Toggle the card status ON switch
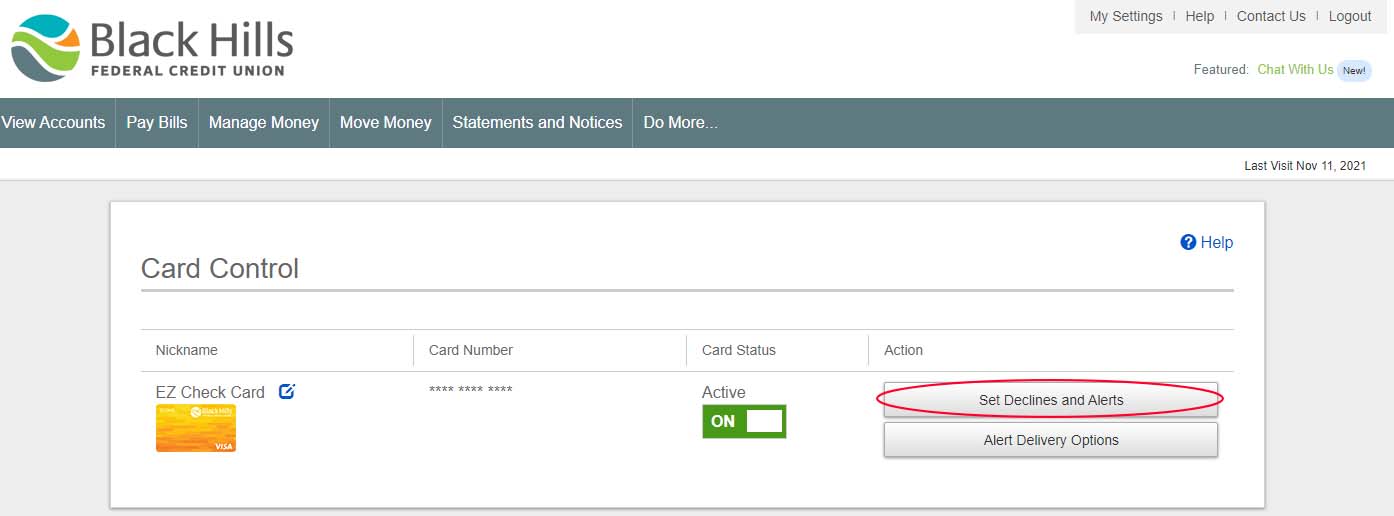The width and height of the screenshot is (1394, 516). (744, 421)
